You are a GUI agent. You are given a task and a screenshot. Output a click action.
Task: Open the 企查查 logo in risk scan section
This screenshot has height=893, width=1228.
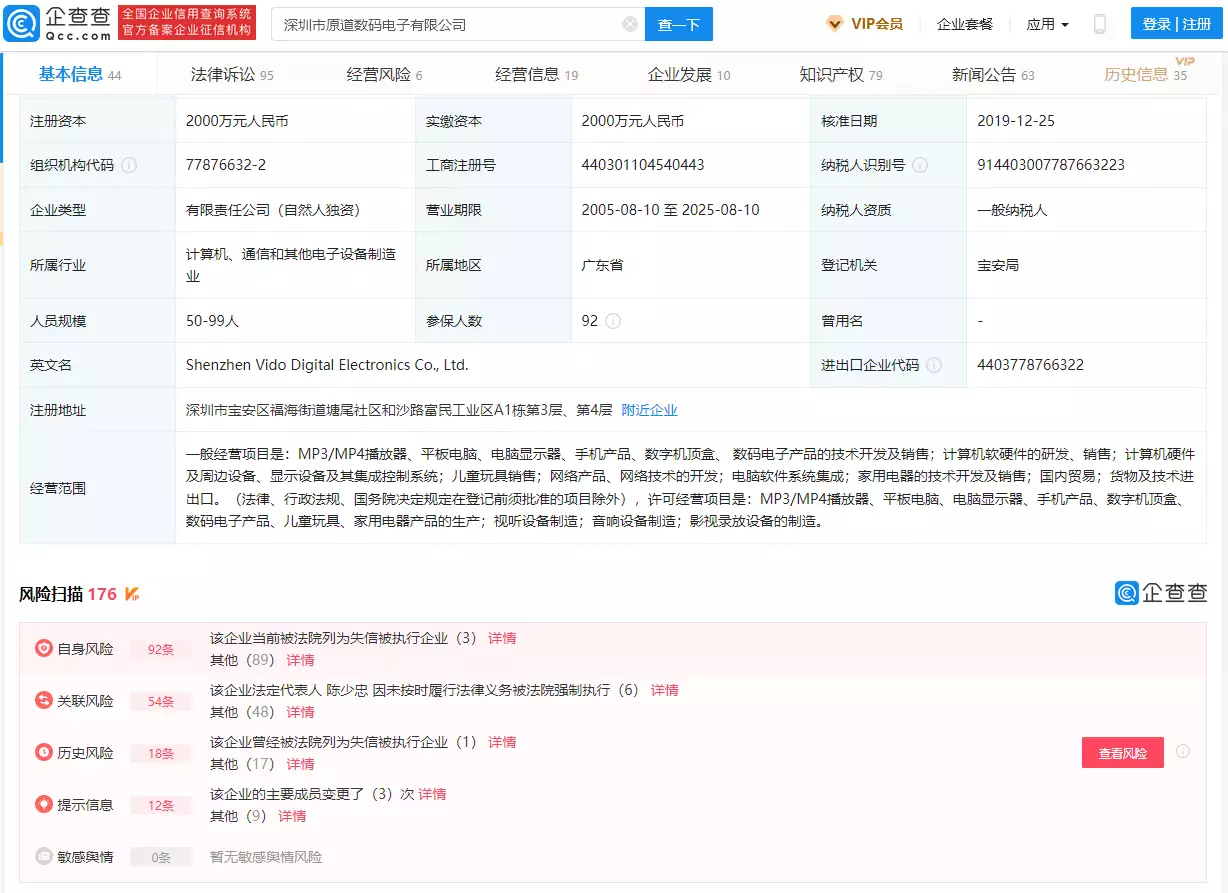1161,593
